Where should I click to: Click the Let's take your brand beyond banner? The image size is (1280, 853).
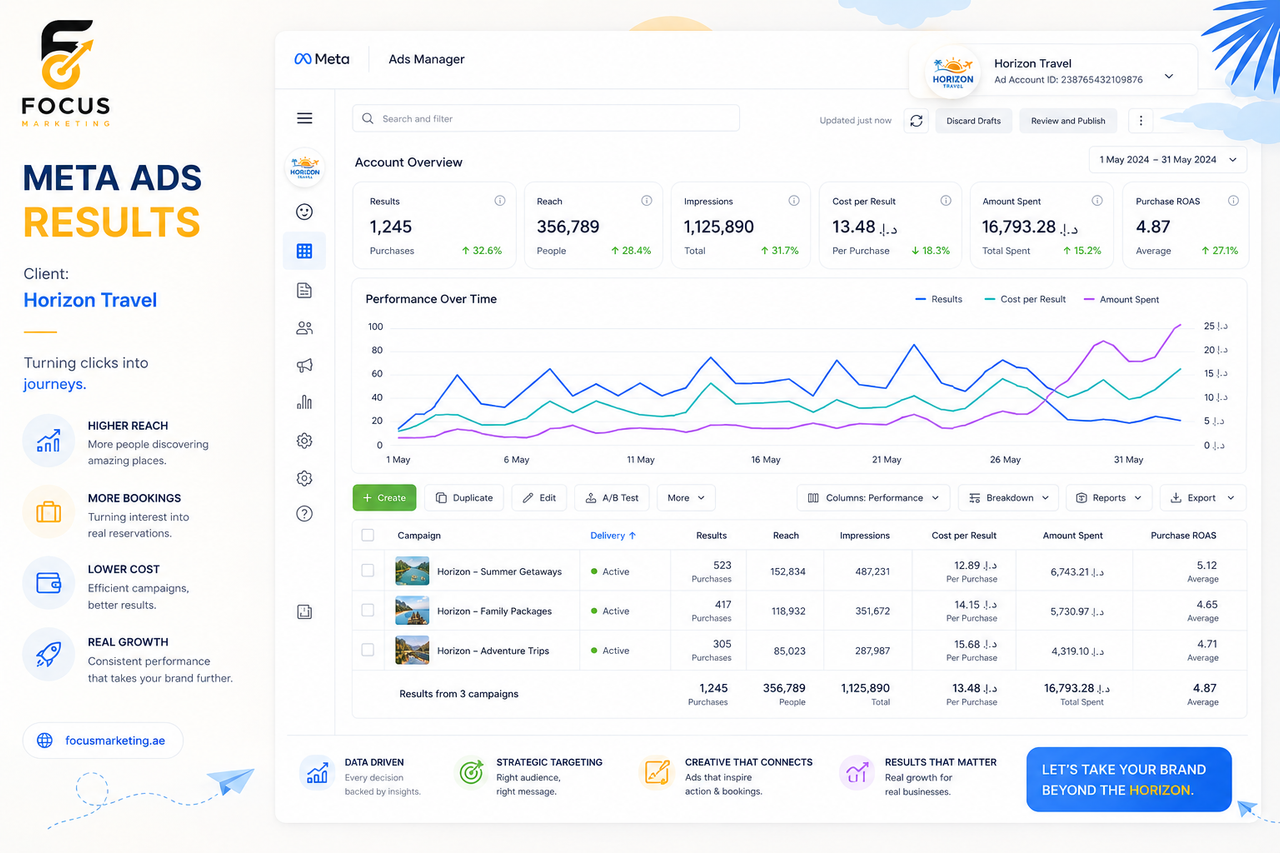tap(1129, 779)
